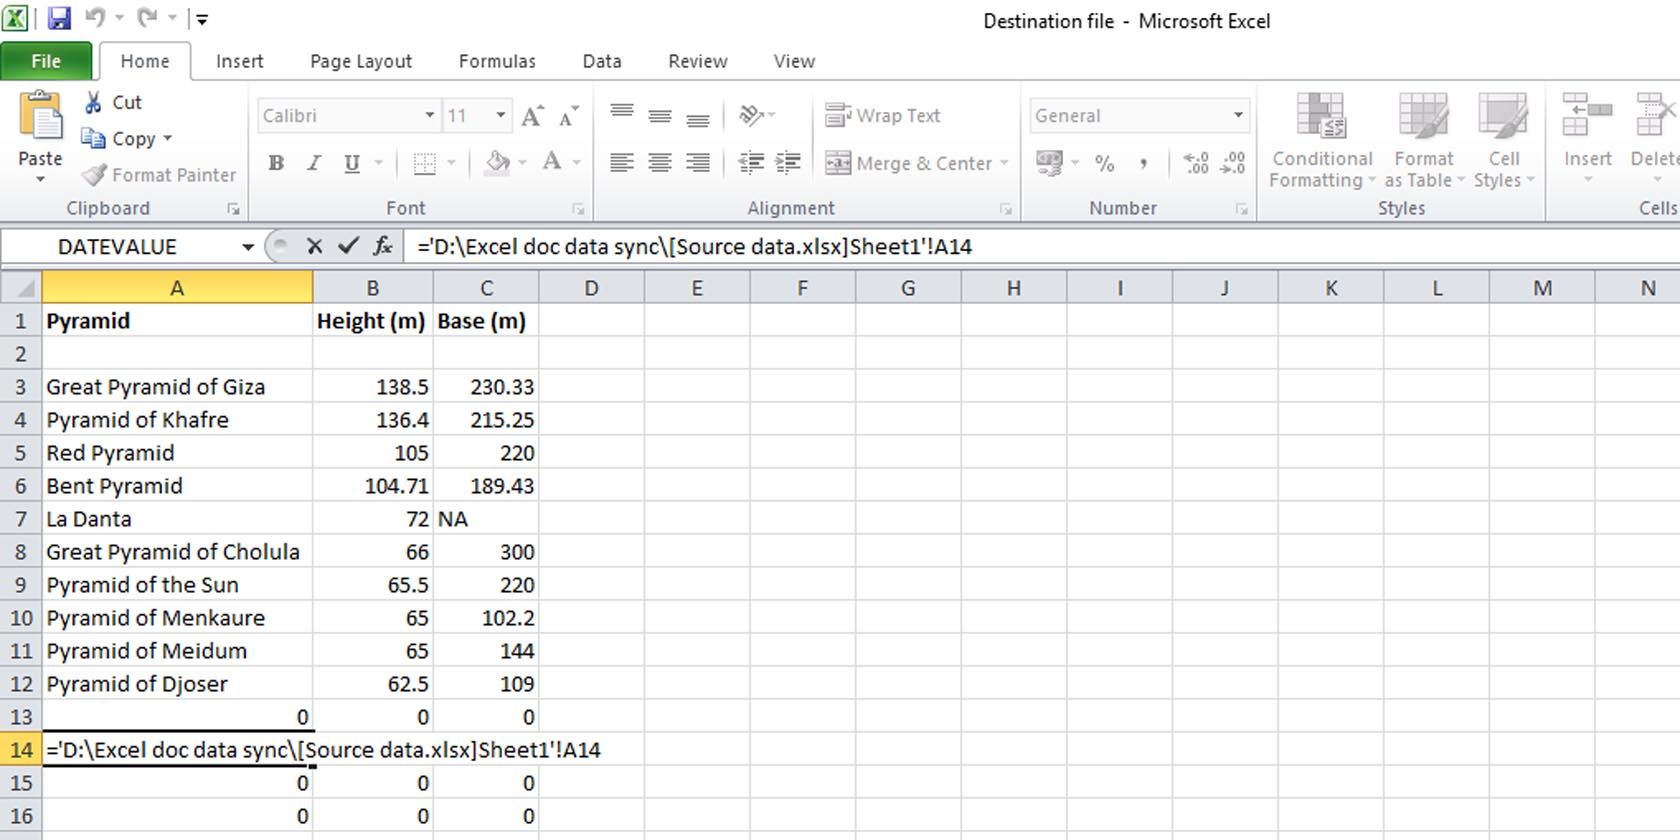The image size is (1680, 840).
Task: Align text right in cell
Action: click(x=698, y=163)
